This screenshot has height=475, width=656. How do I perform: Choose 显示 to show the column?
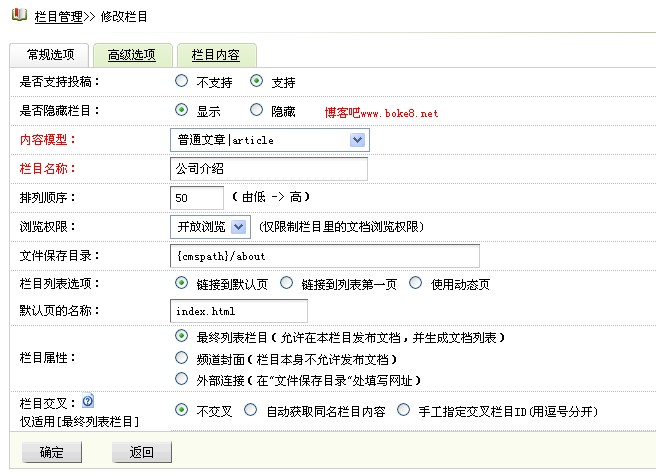(181, 110)
